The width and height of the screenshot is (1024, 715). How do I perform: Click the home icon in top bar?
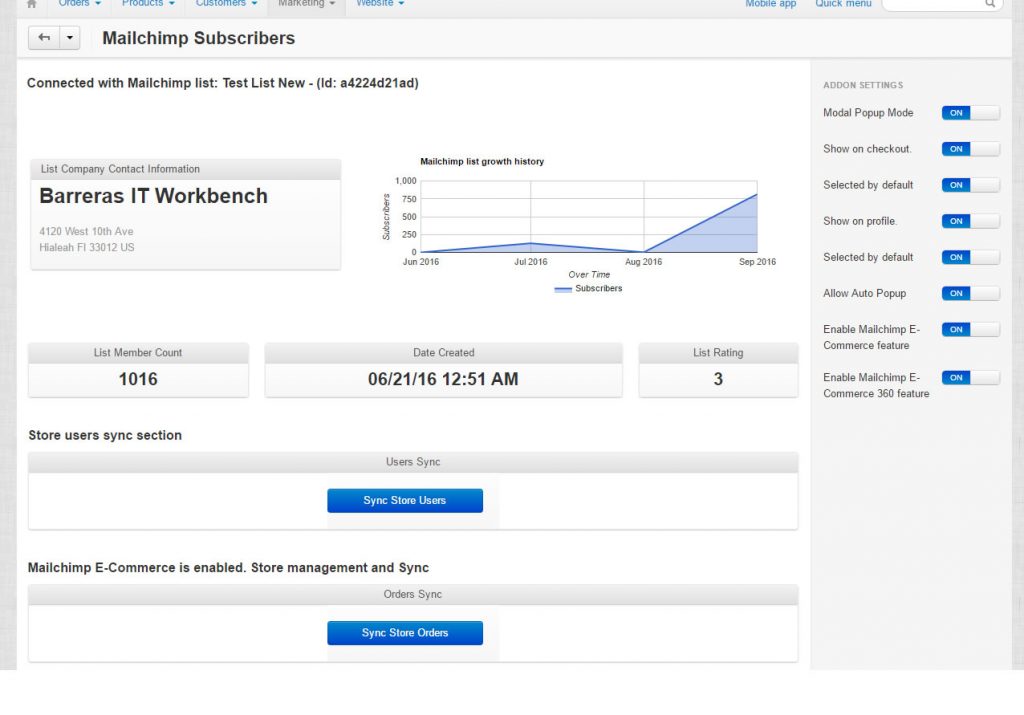point(31,4)
